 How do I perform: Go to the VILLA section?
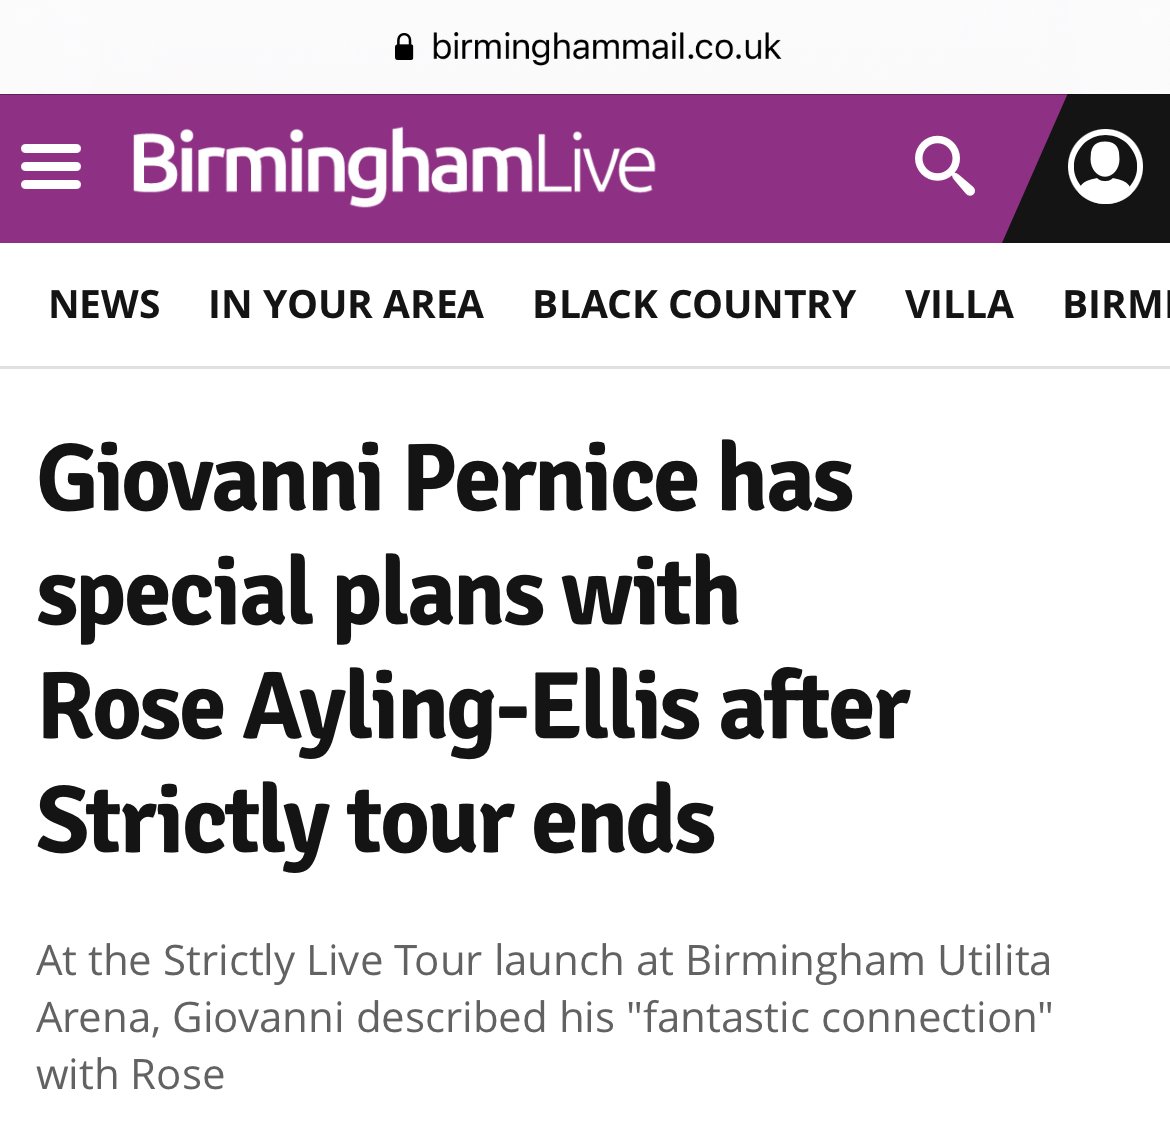(959, 304)
